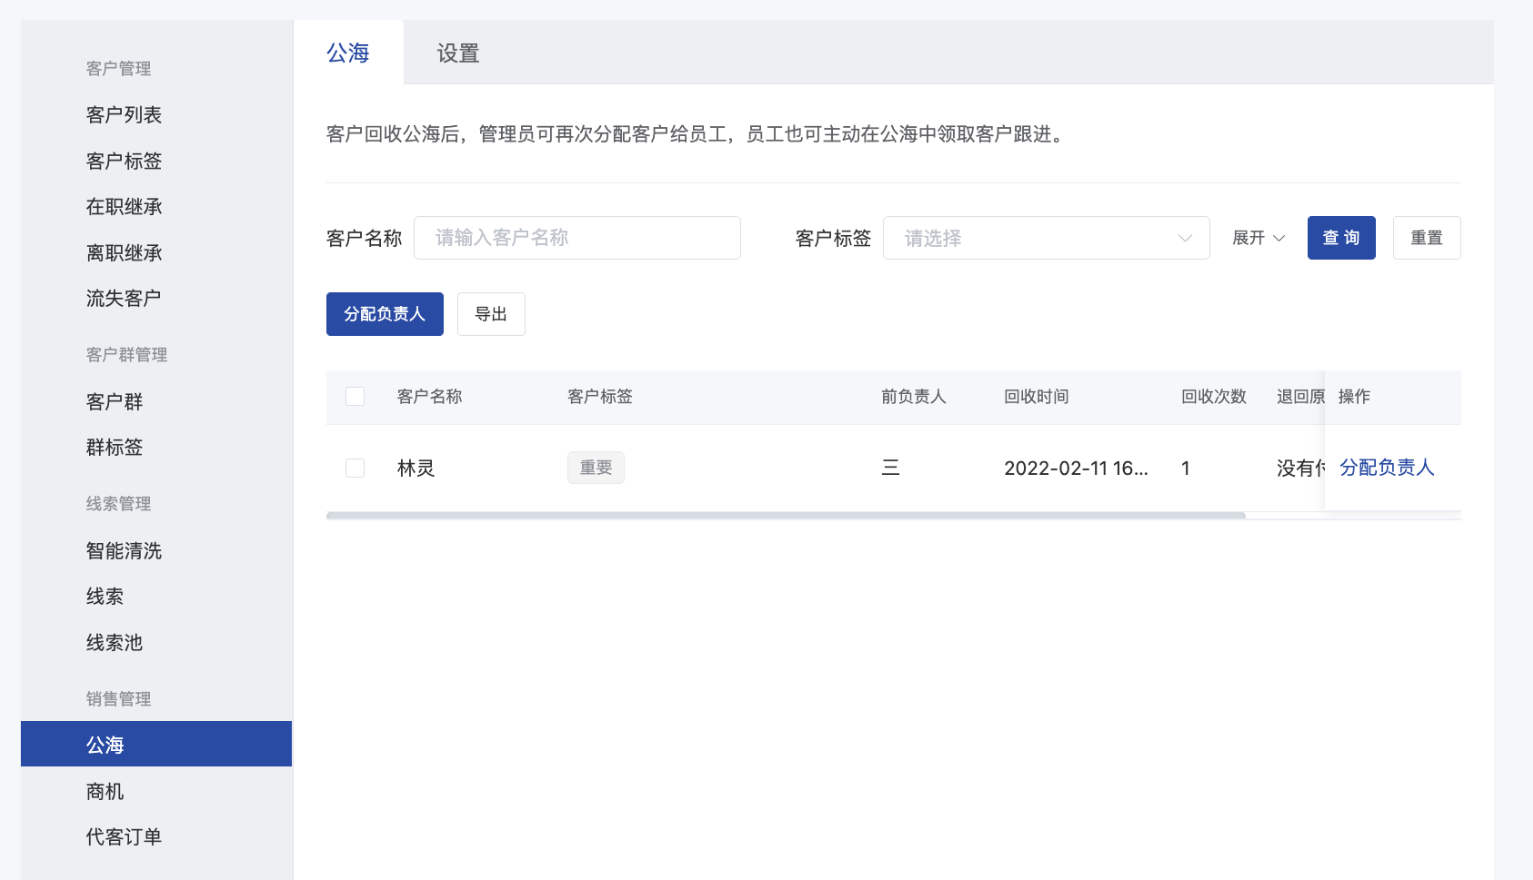Focus the 客户名称 input field
This screenshot has height=880, width=1533.
point(577,238)
